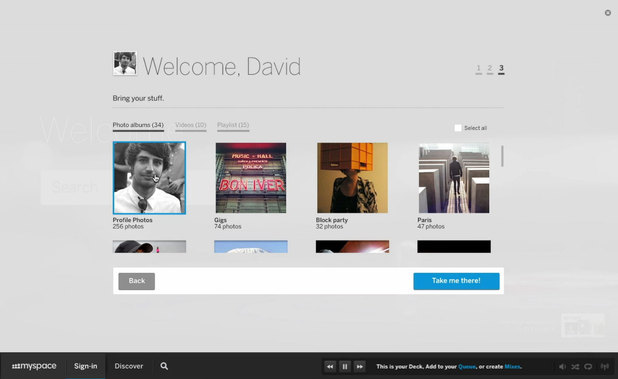Check the Select all checkbox

pyautogui.click(x=458, y=128)
